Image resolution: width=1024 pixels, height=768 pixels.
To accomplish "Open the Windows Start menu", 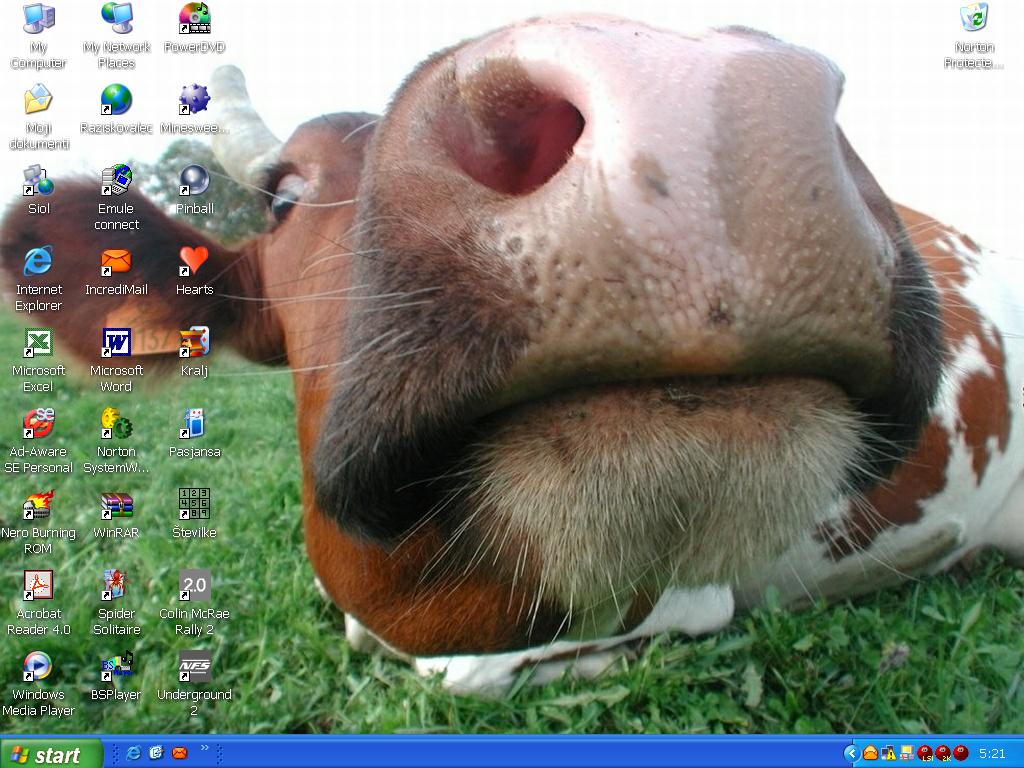I will [51, 754].
